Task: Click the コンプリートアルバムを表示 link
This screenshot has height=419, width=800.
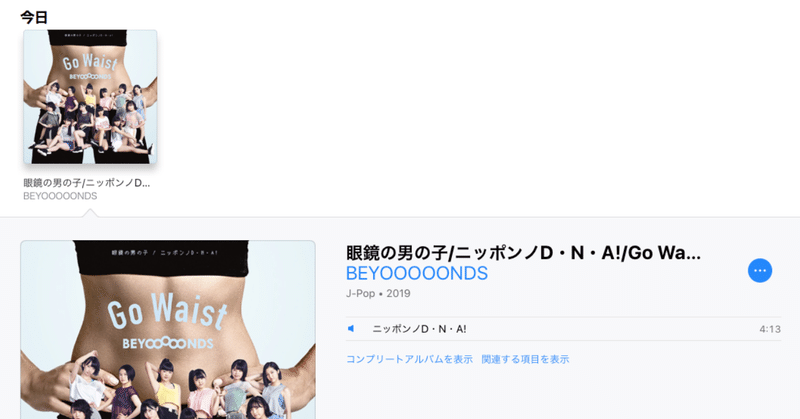Action: [409, 359]
